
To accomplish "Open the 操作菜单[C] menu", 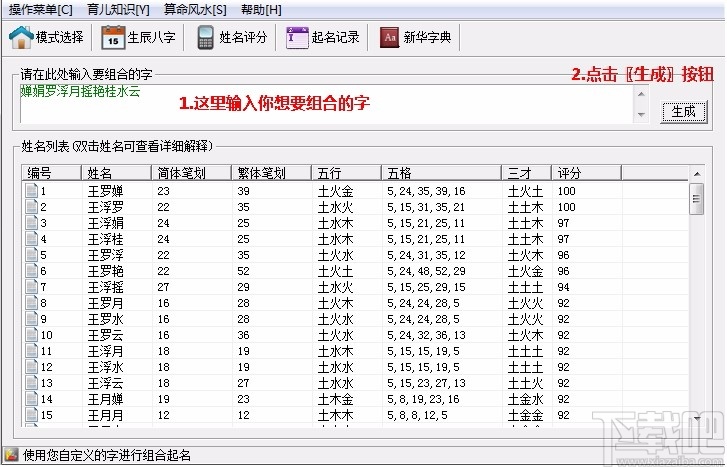I will click(41, 9).
